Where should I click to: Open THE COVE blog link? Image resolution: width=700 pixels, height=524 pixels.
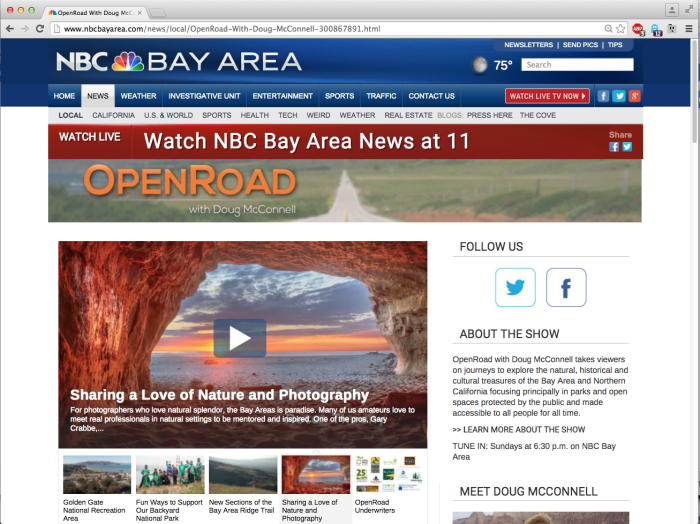538,115
